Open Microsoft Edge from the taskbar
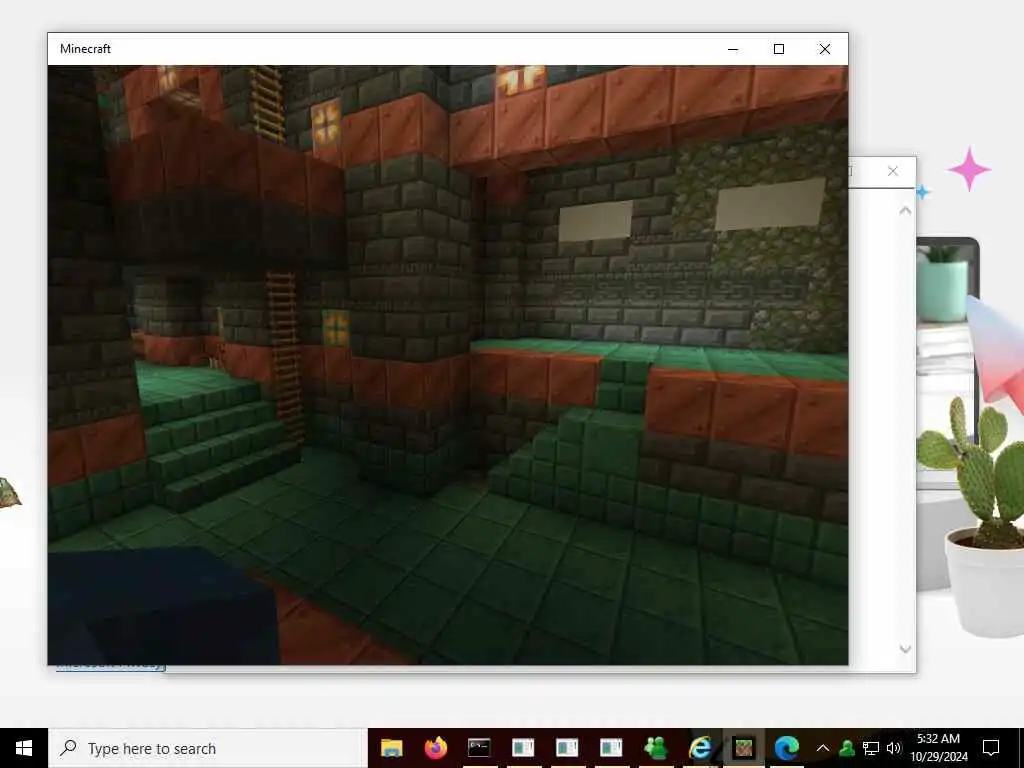This screenshot has width=1024, height=768. tap(787, 748)
